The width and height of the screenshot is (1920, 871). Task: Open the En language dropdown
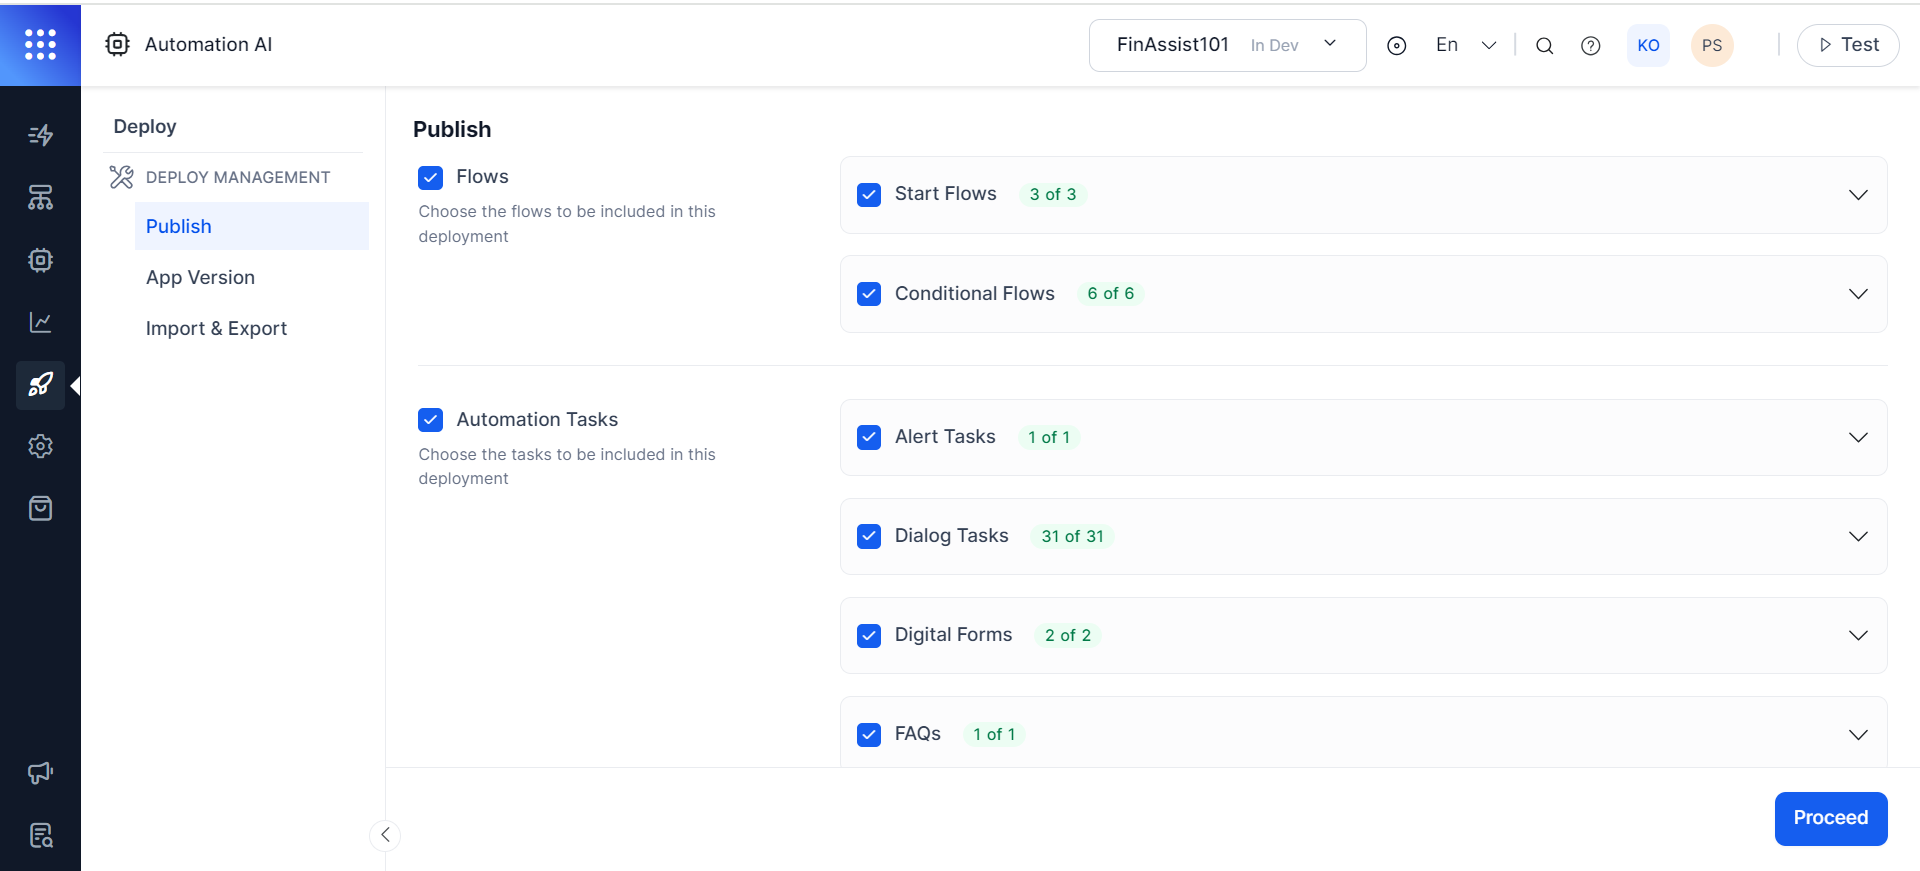pyautogui.click(x=1465, y=45)
